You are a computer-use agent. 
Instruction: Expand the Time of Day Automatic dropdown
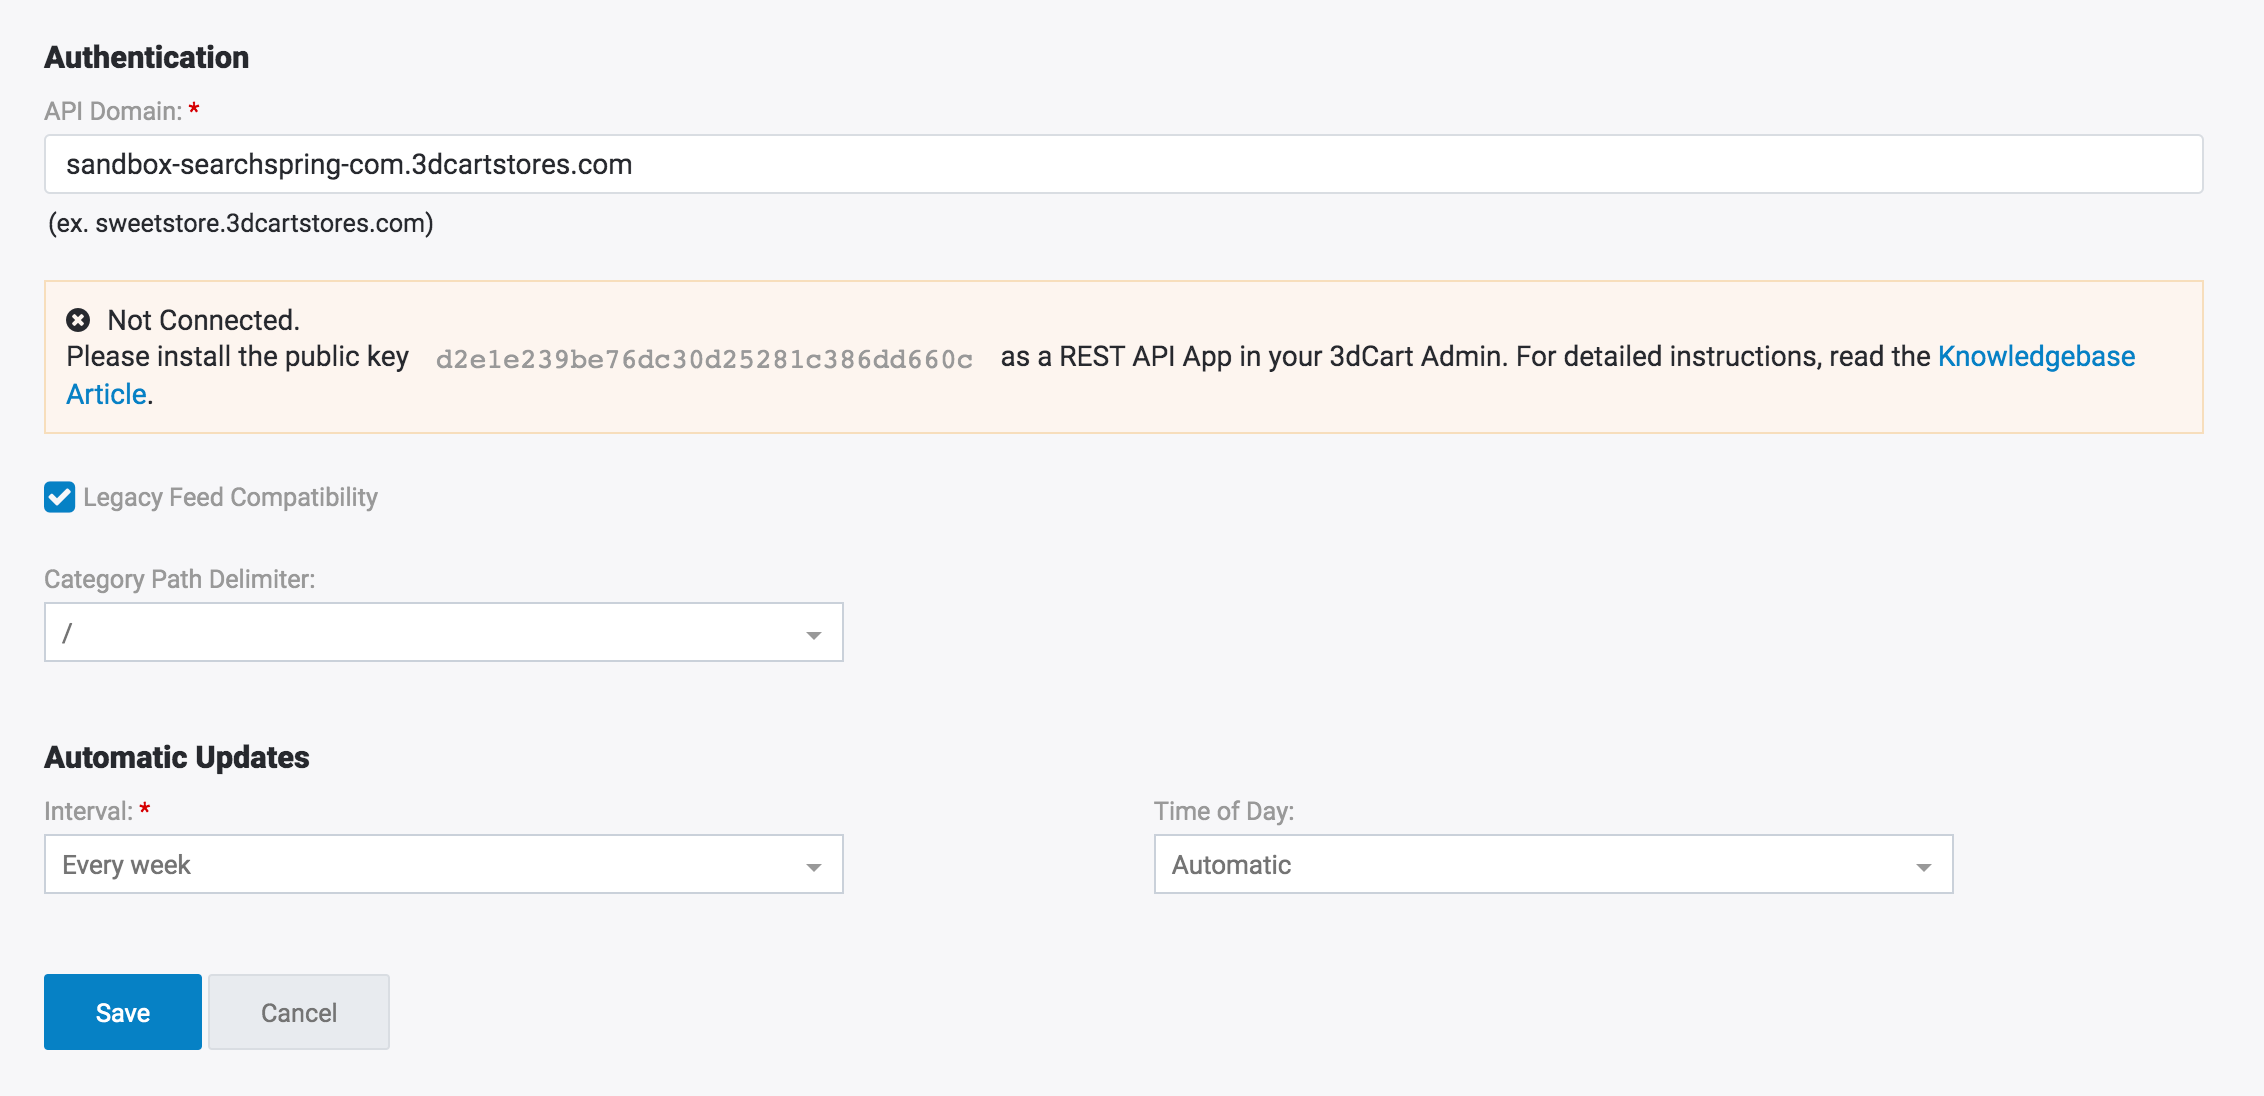tap(1552, 864)
